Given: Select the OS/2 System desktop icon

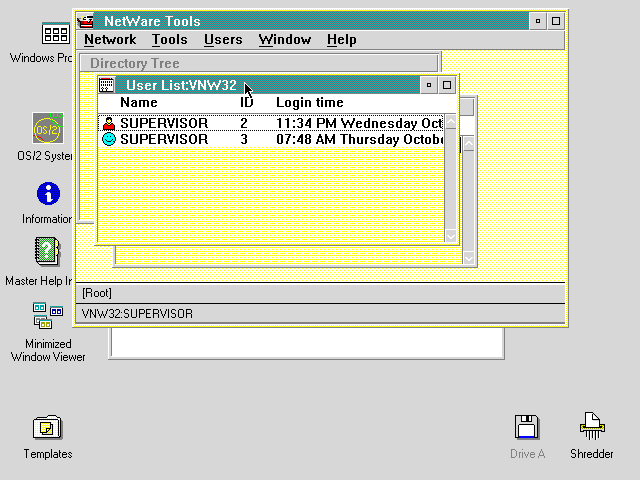Looking at the screenshot, I should 48,128.
